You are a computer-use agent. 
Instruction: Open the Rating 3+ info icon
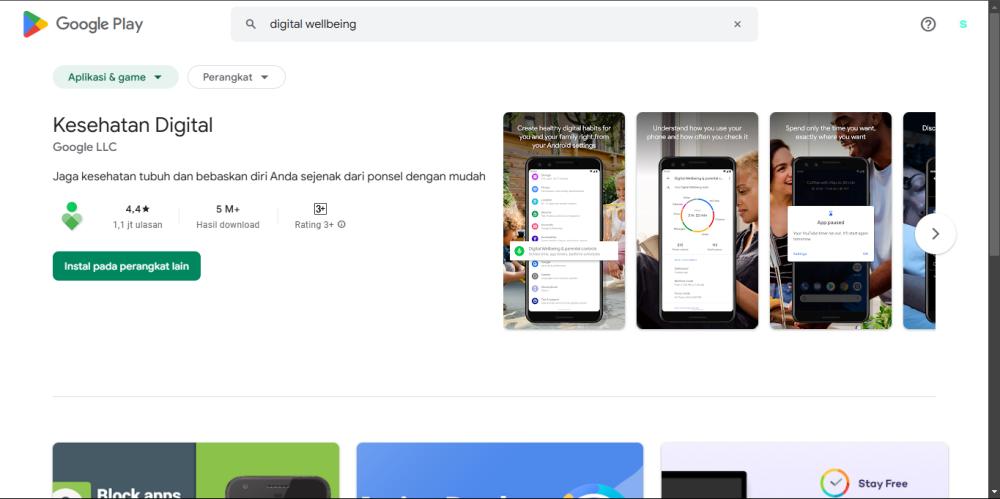(341, 225)
